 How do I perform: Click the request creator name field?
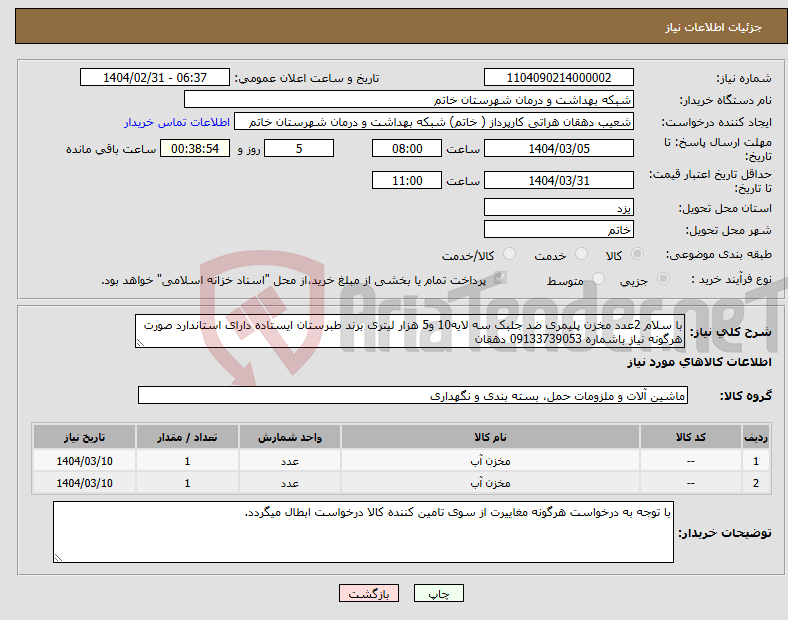pos(434,122)
